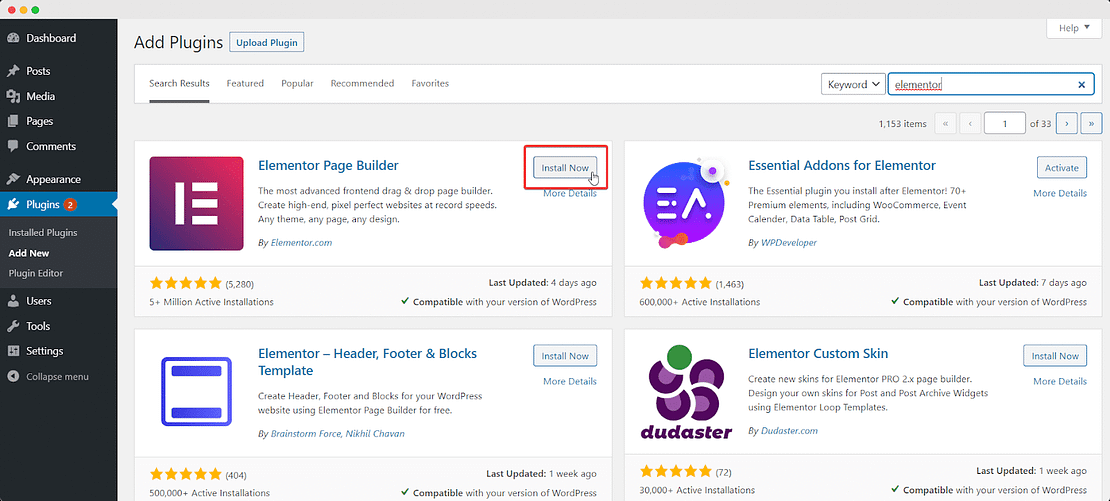
Task: Install Elementor Page Builder now
Action: (565, 168)
